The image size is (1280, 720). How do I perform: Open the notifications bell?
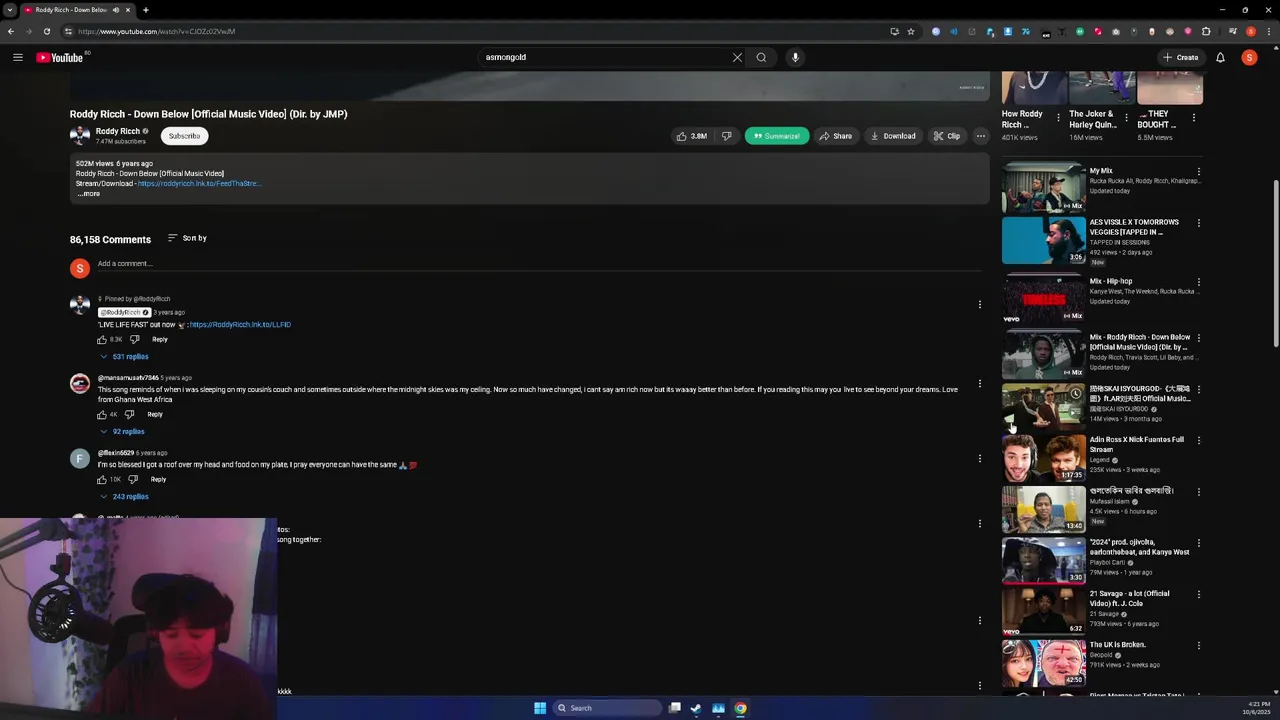pos(1220,57)
